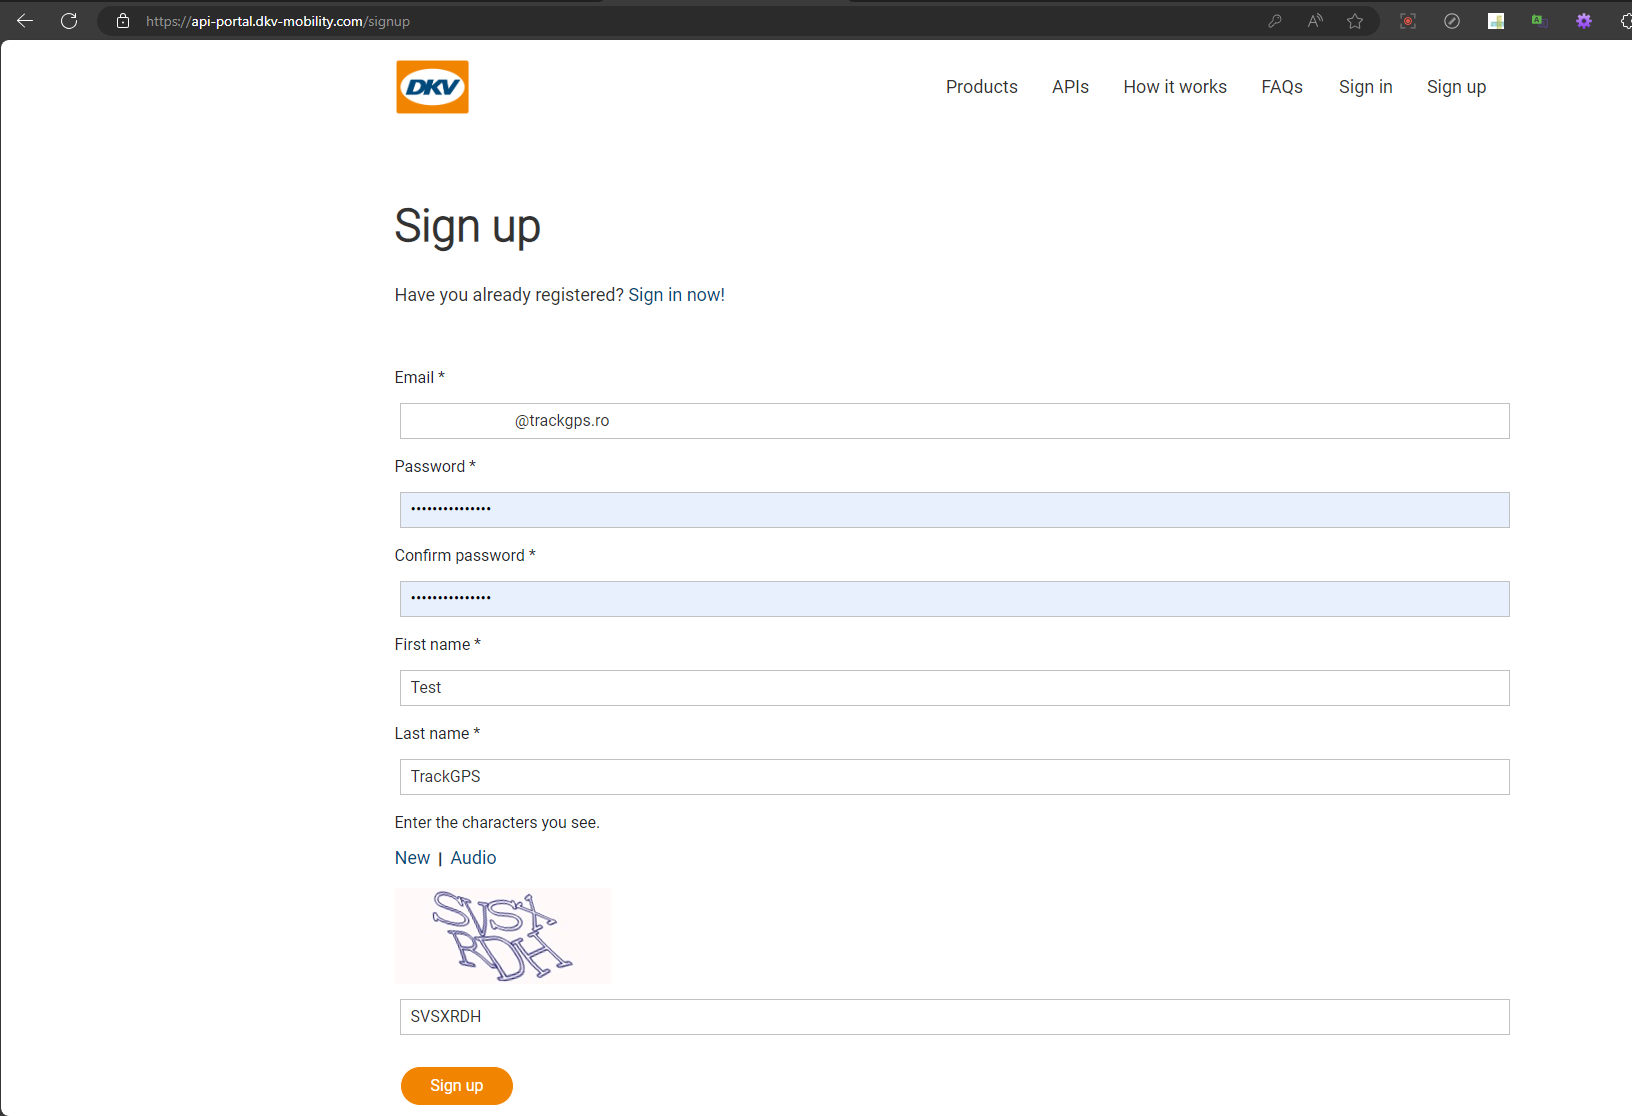
Task: Generate a New captcha
Action: click(412, 857)
